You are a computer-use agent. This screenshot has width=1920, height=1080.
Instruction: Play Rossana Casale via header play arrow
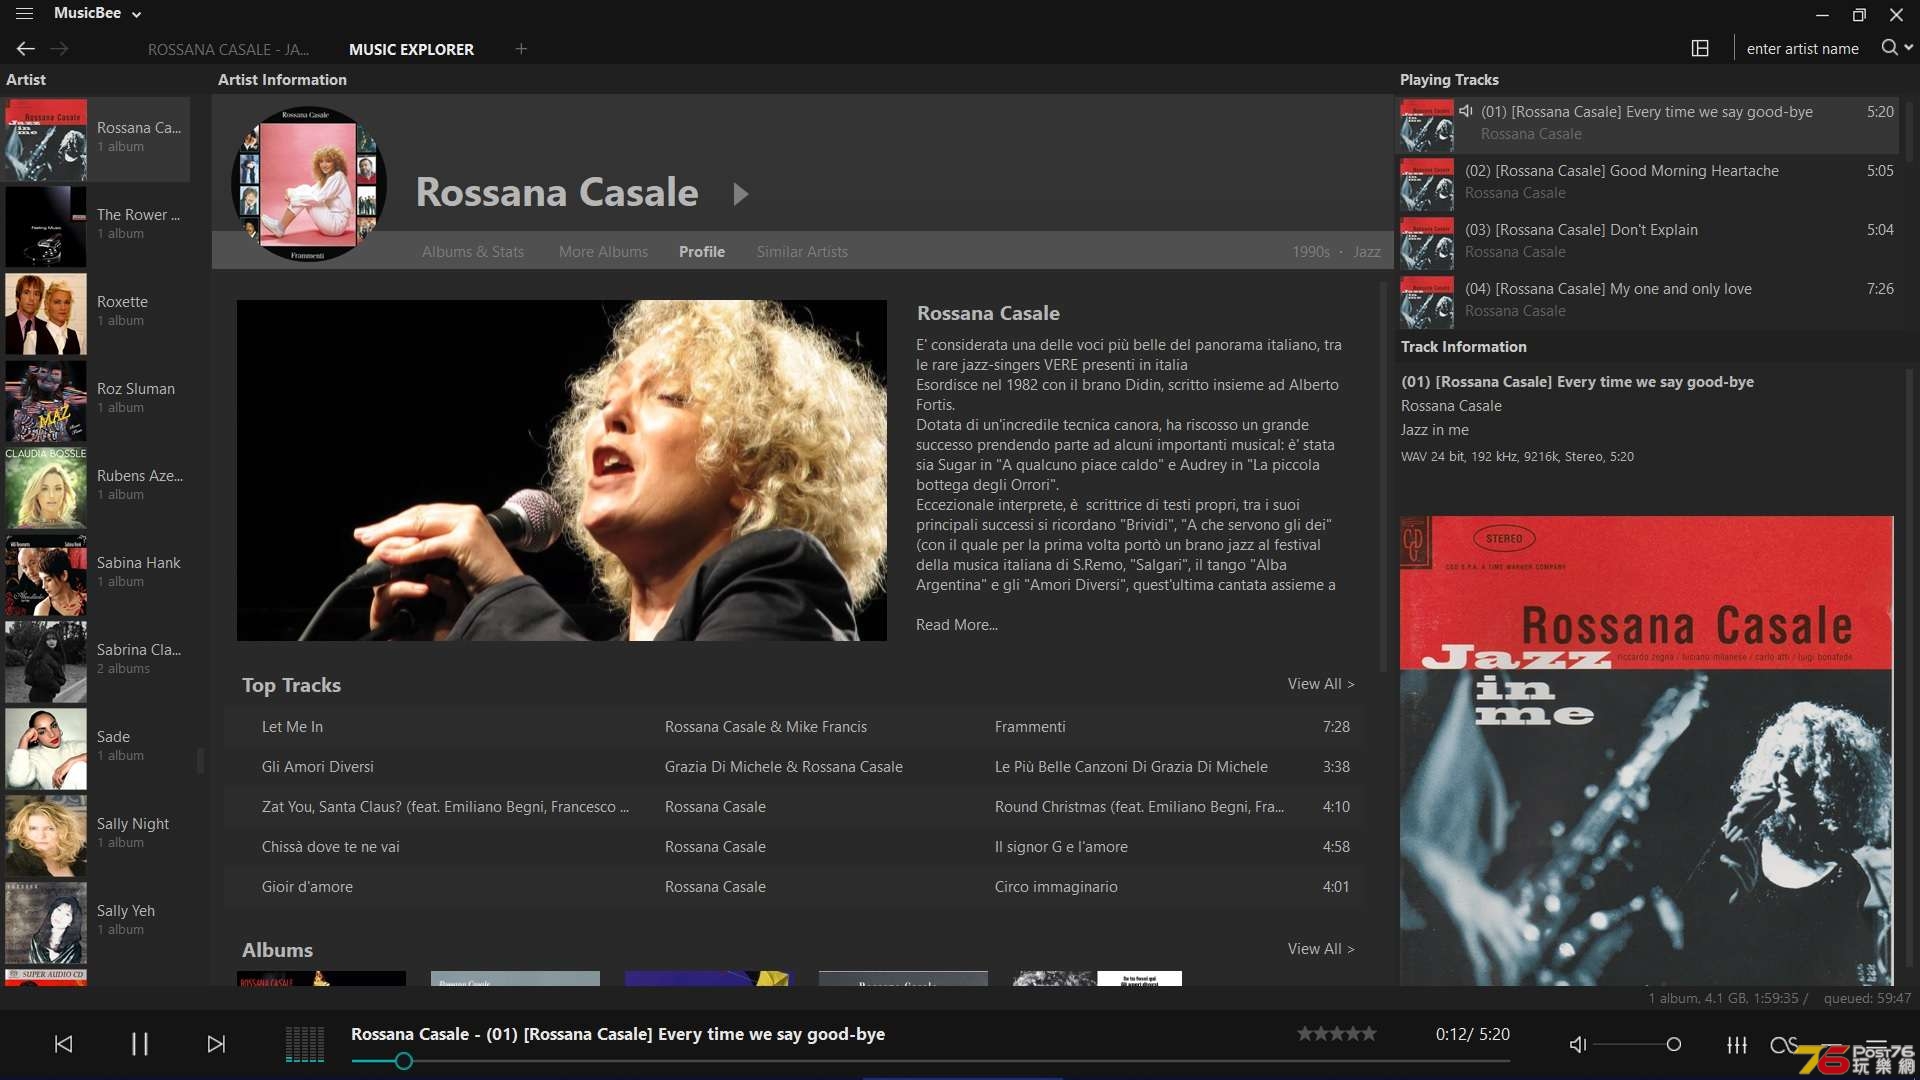pyautogui.click(x=740, y=193)
